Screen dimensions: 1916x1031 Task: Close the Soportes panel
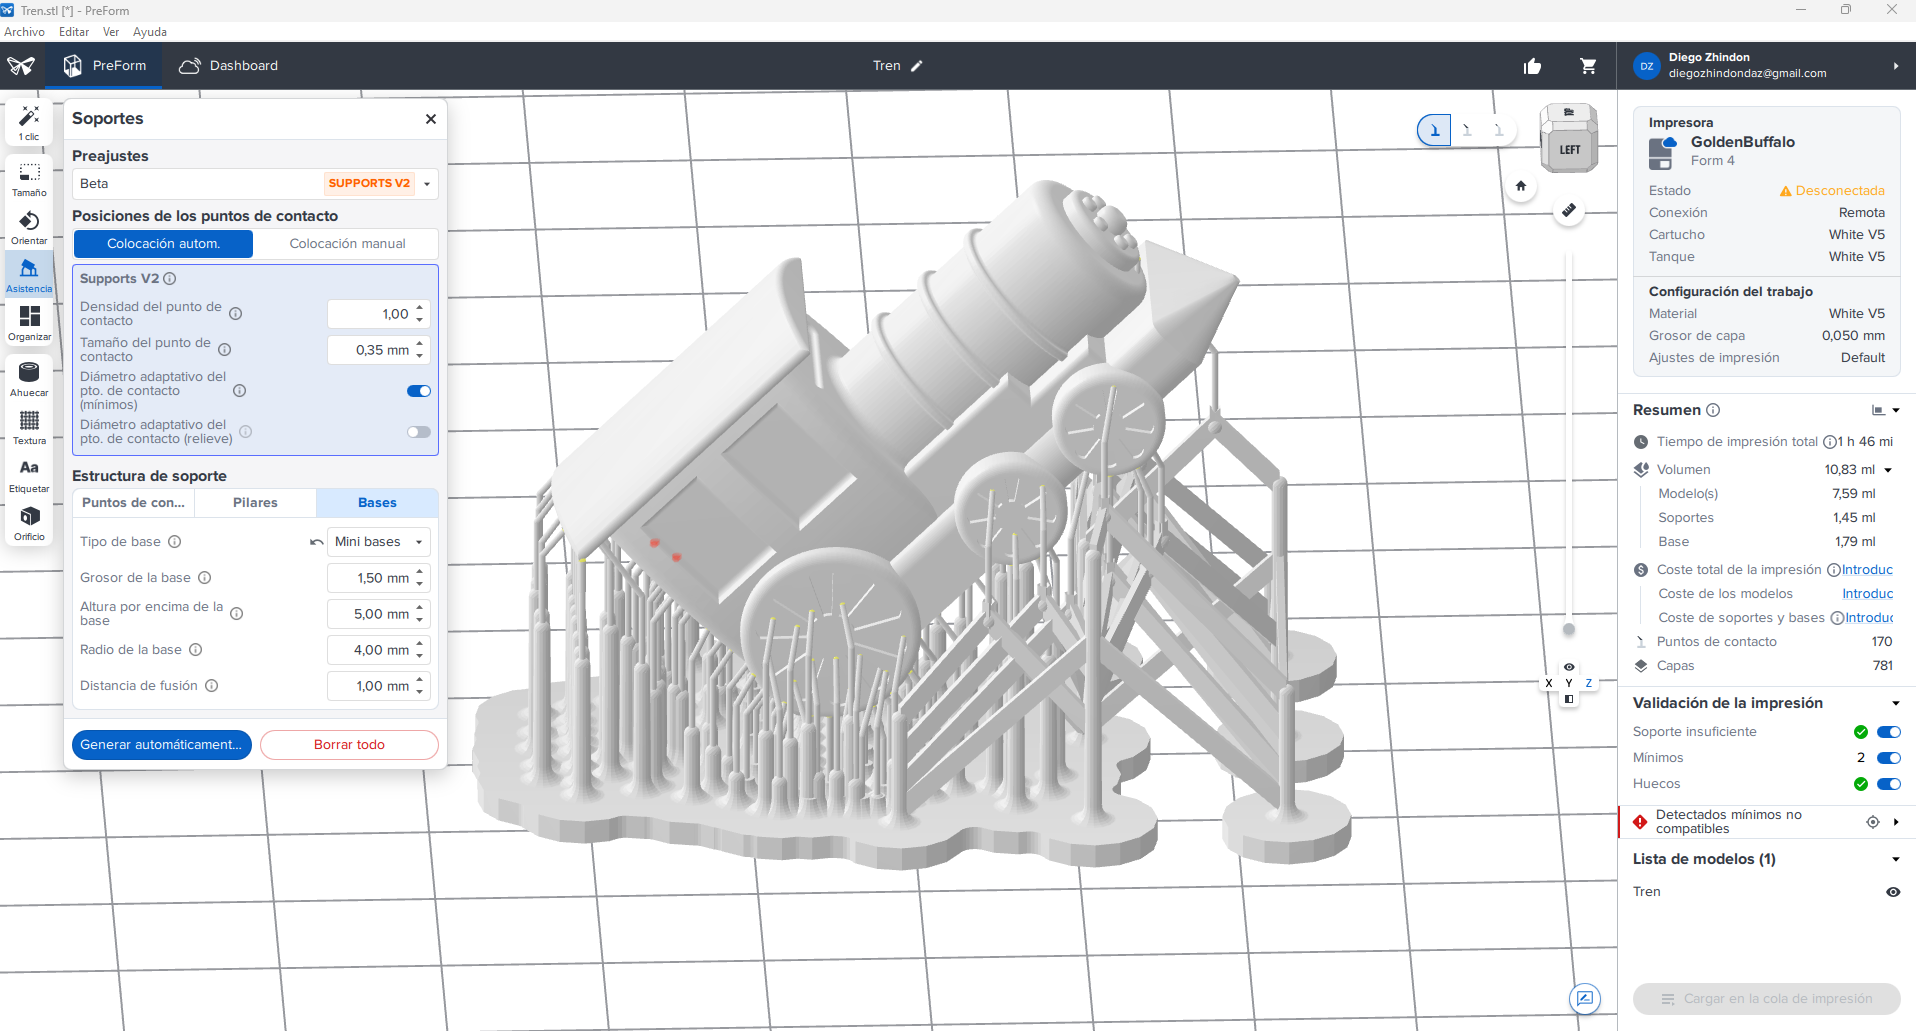coord(431,119)
